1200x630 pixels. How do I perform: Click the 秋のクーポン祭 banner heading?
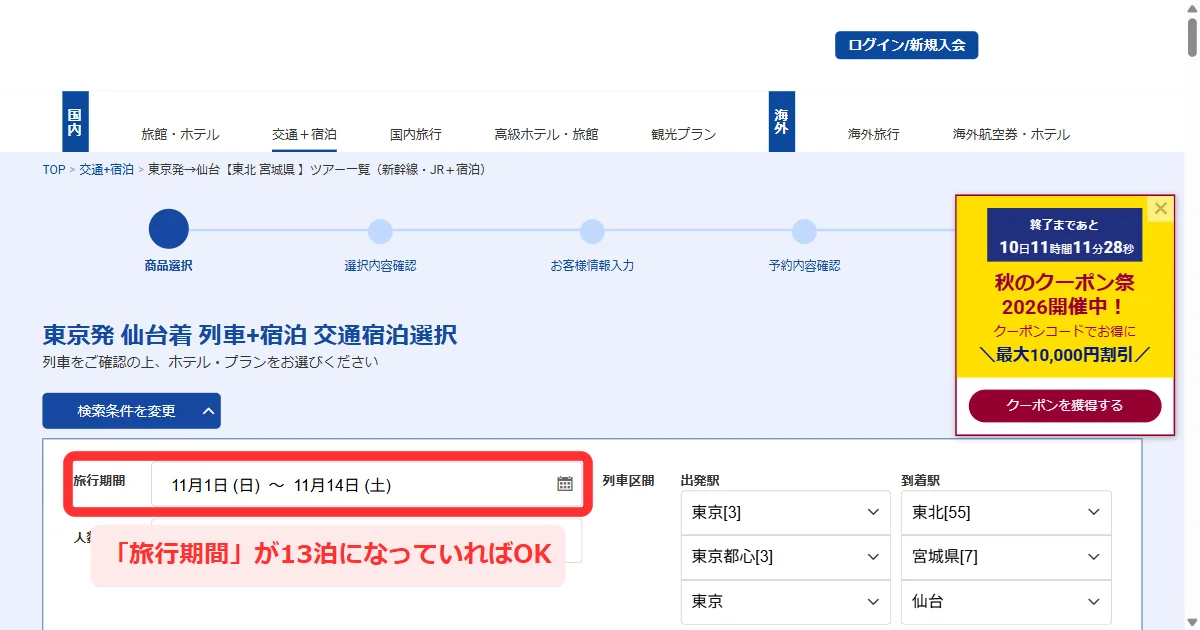coord(1065,293)
